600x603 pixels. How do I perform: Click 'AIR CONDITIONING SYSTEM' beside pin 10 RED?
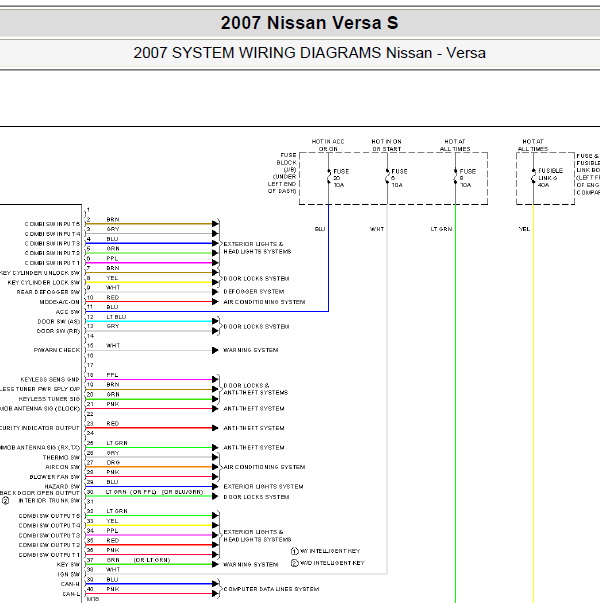(264, 302)
